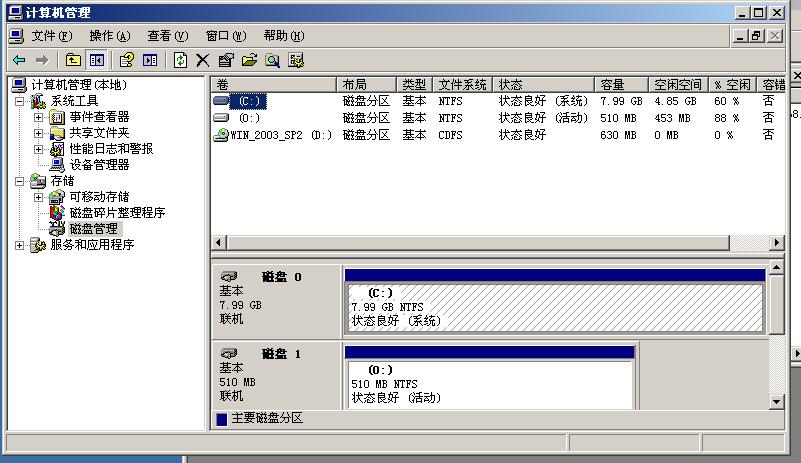The height and width of the screenshot is (463, 801).
Task: Click the 4.85 GB free space cell
Action: click(x=675, y=101)
